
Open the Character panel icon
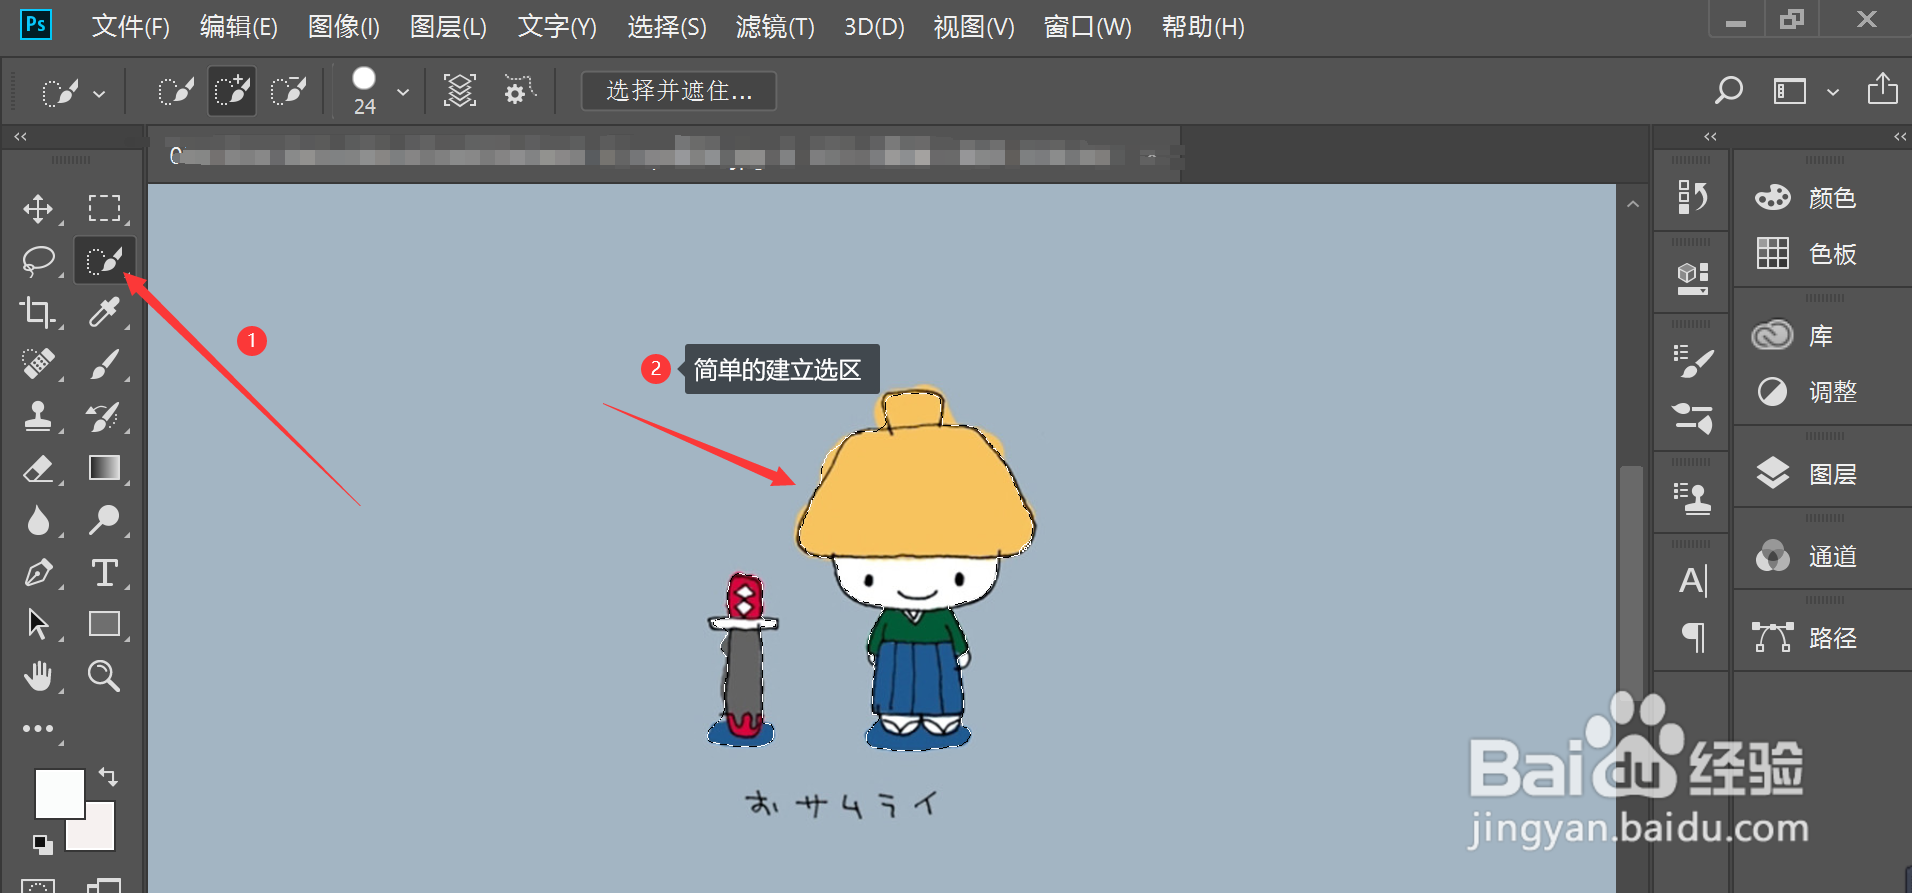click(1693, 580)
